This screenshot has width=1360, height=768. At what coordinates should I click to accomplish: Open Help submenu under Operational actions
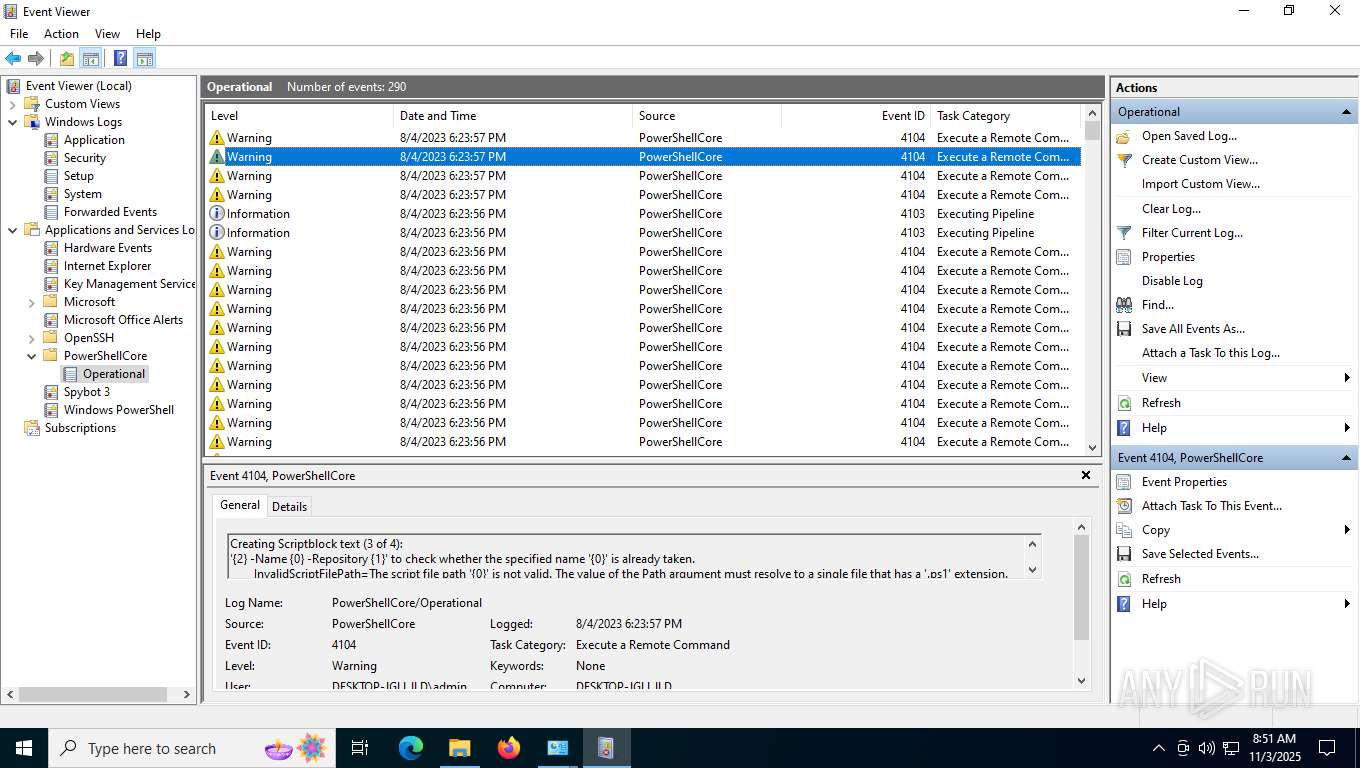point(1347,428)
